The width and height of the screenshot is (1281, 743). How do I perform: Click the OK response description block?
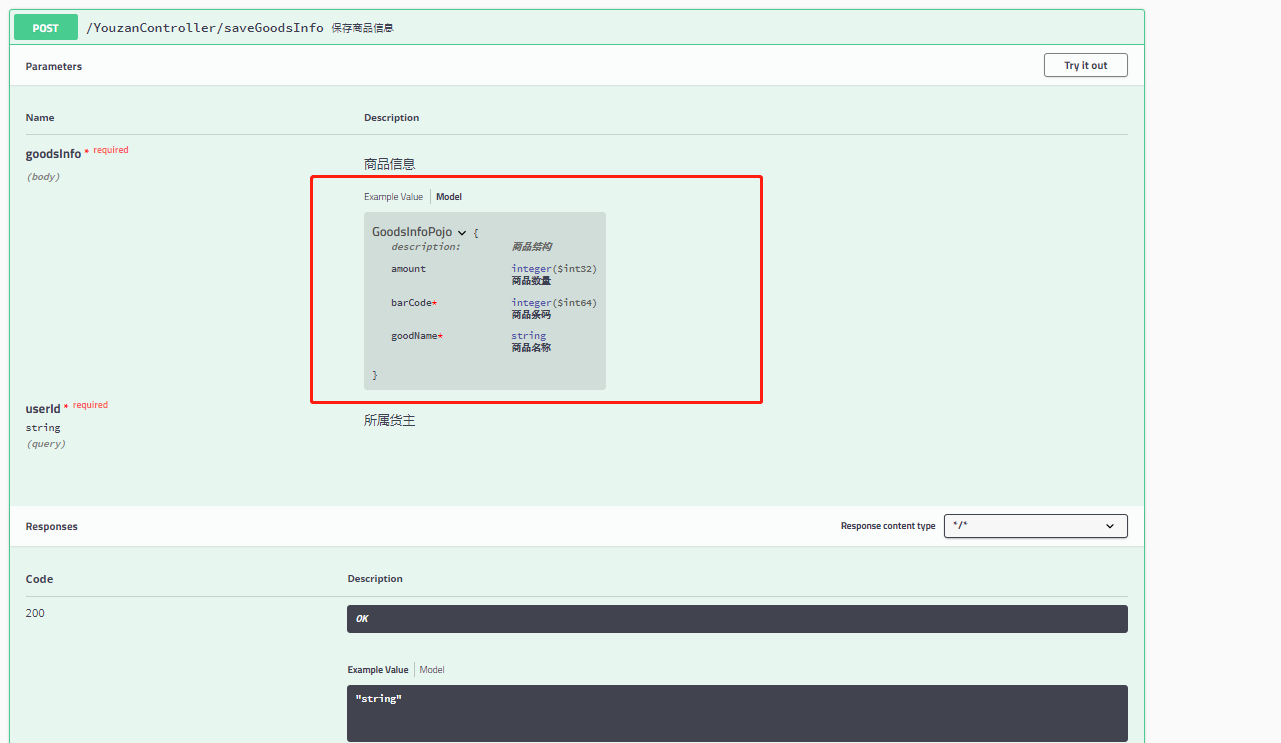tap(737, 619)
